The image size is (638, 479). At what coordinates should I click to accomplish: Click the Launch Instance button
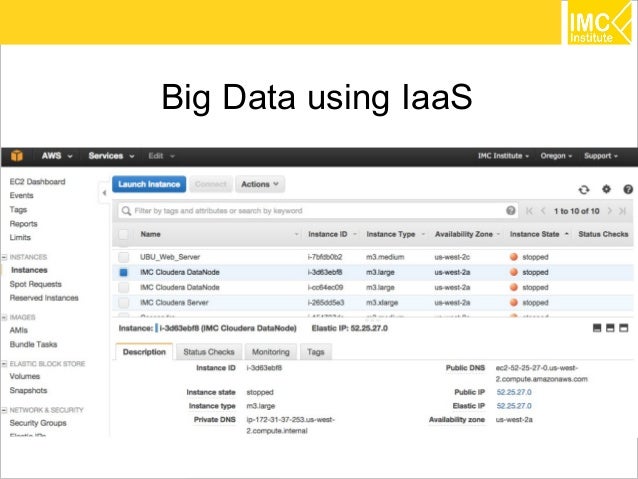click(x=149, y=184)
